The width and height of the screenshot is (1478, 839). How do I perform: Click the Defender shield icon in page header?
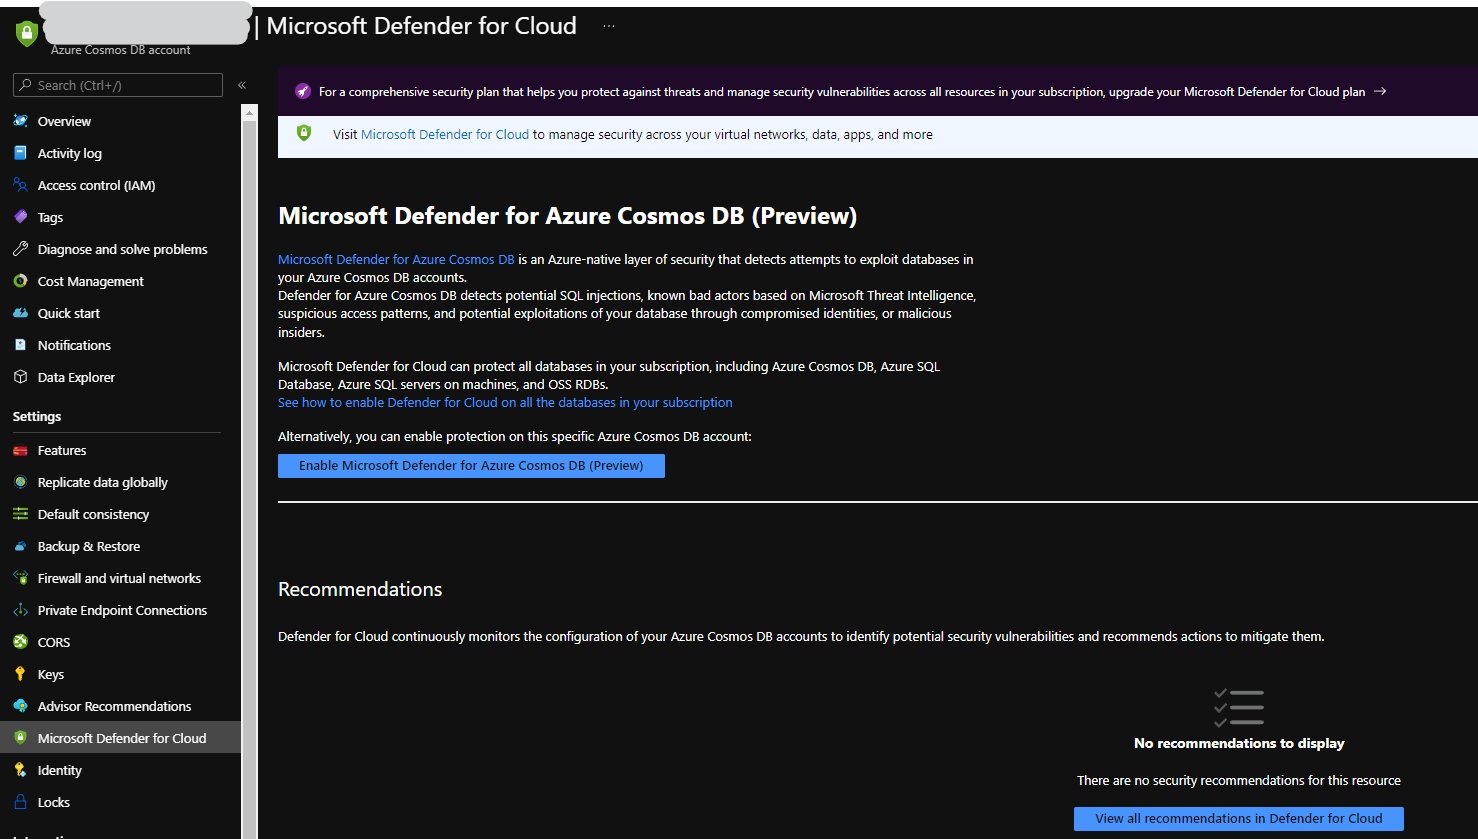[27, 33]
